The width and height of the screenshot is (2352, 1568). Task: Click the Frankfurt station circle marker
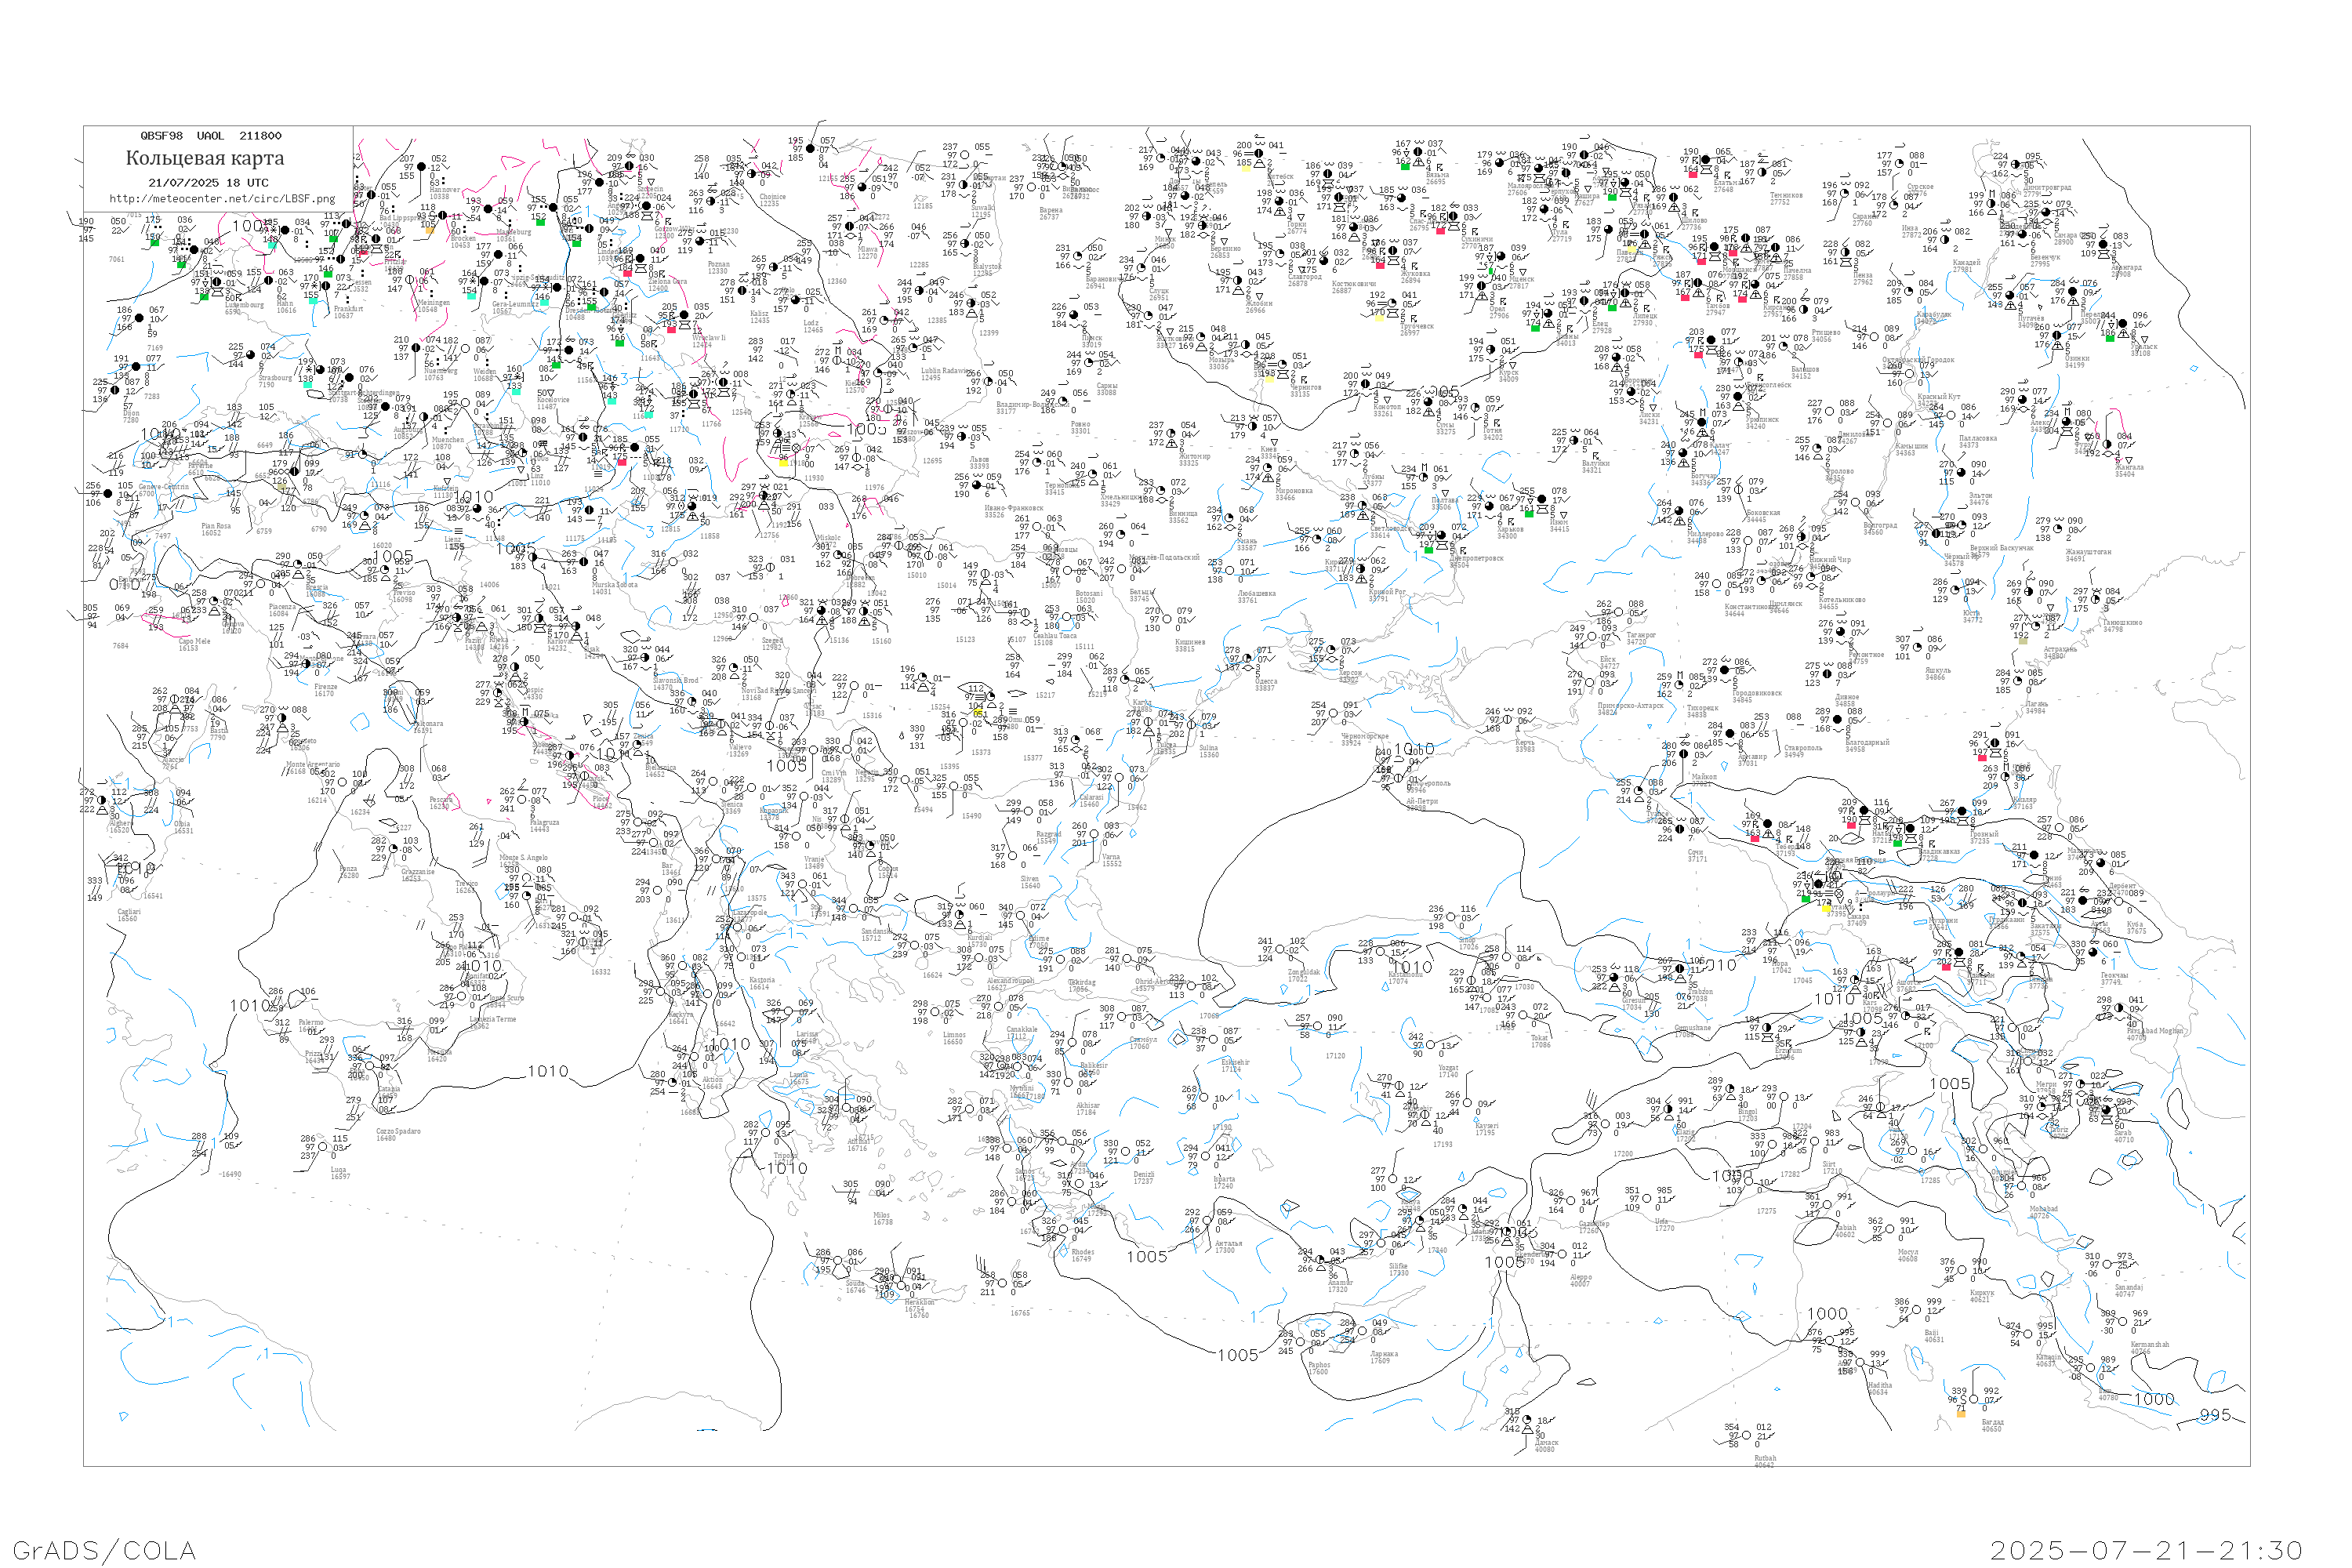click(x=325, y=286)
